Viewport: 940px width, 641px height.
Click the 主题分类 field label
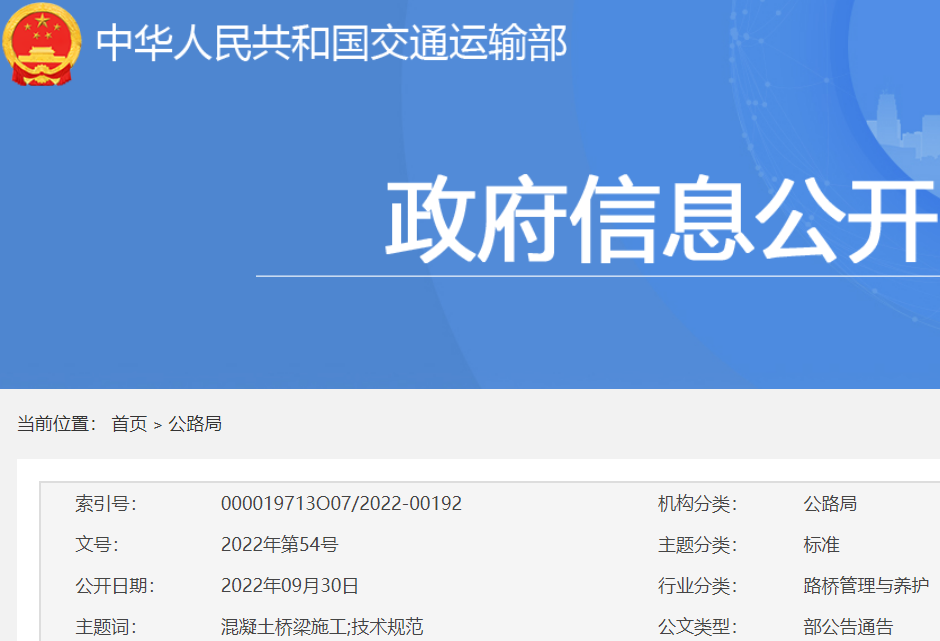[x=697, y=544]
